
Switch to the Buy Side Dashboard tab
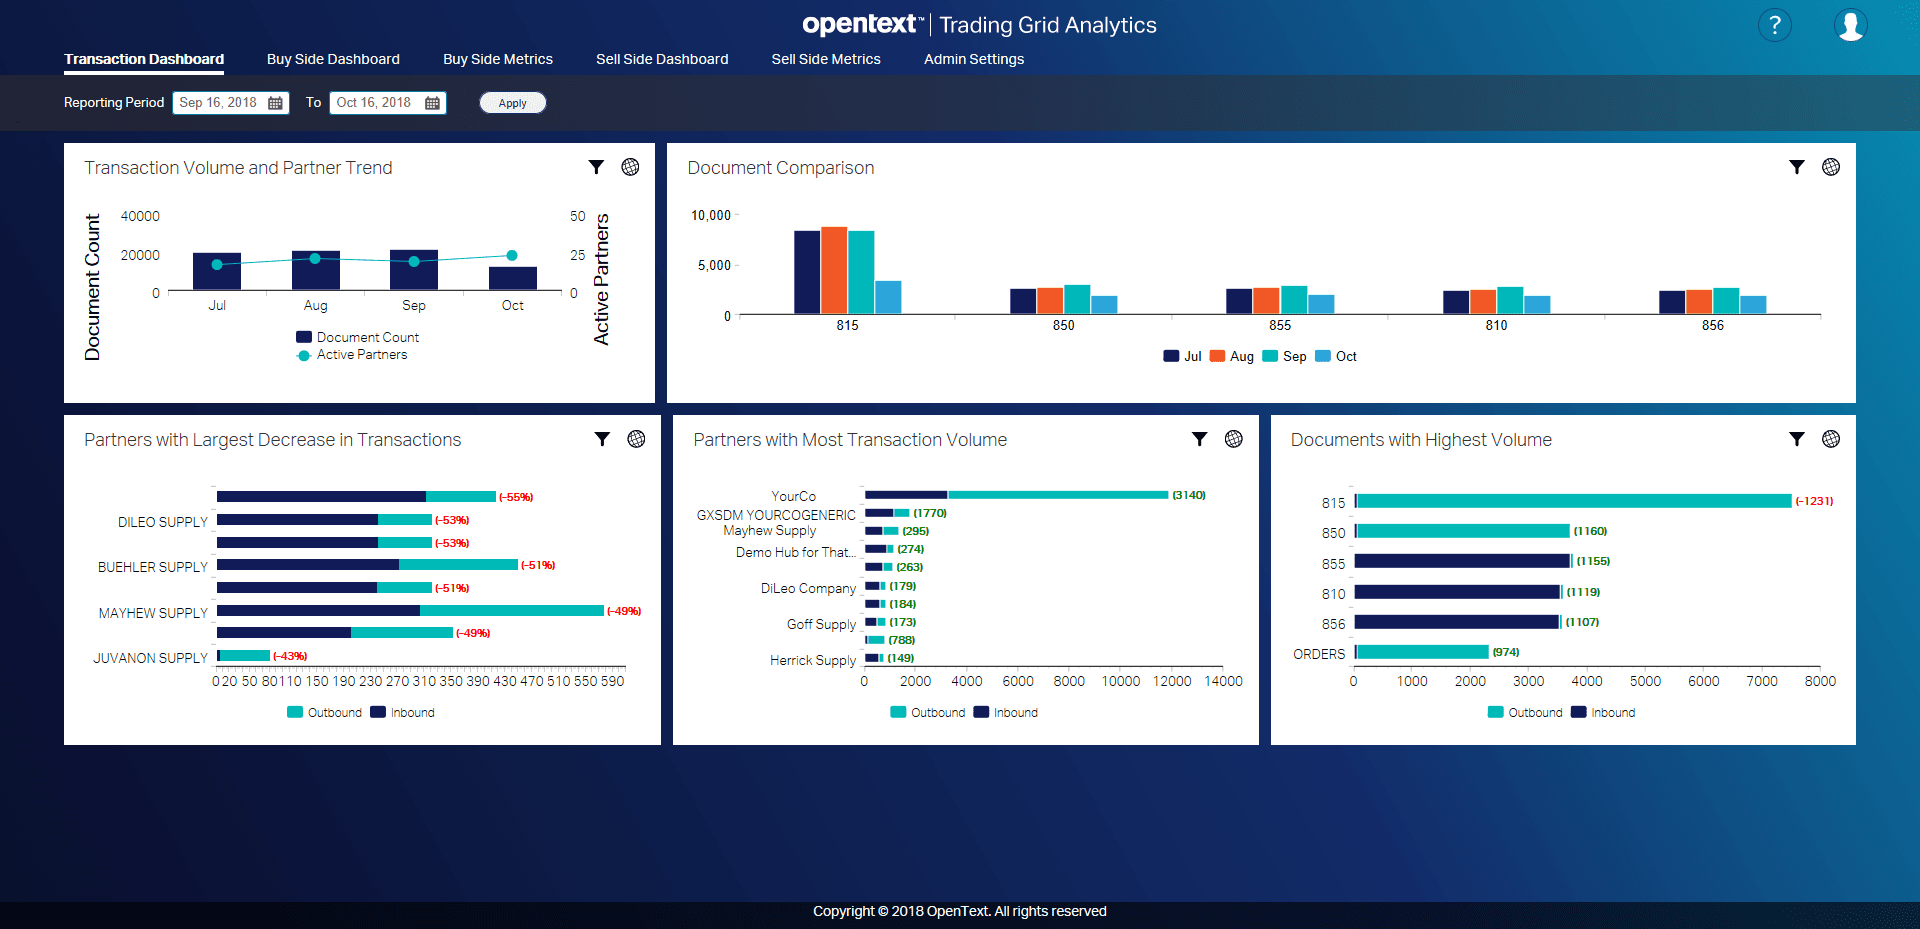point(333,59)
